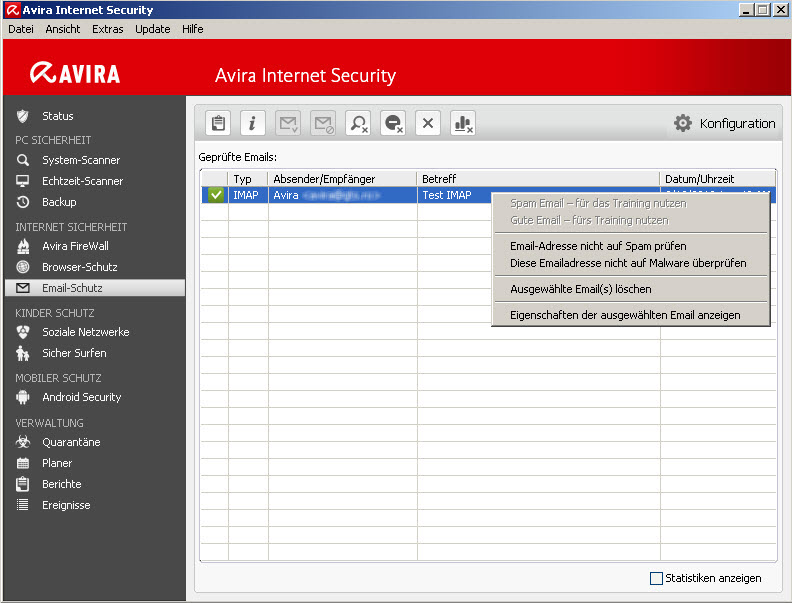Sort by Datum/Uhrzeit column header
This screenshot has height=603, width=792.
pyautogui.click(x=718, y=179)
